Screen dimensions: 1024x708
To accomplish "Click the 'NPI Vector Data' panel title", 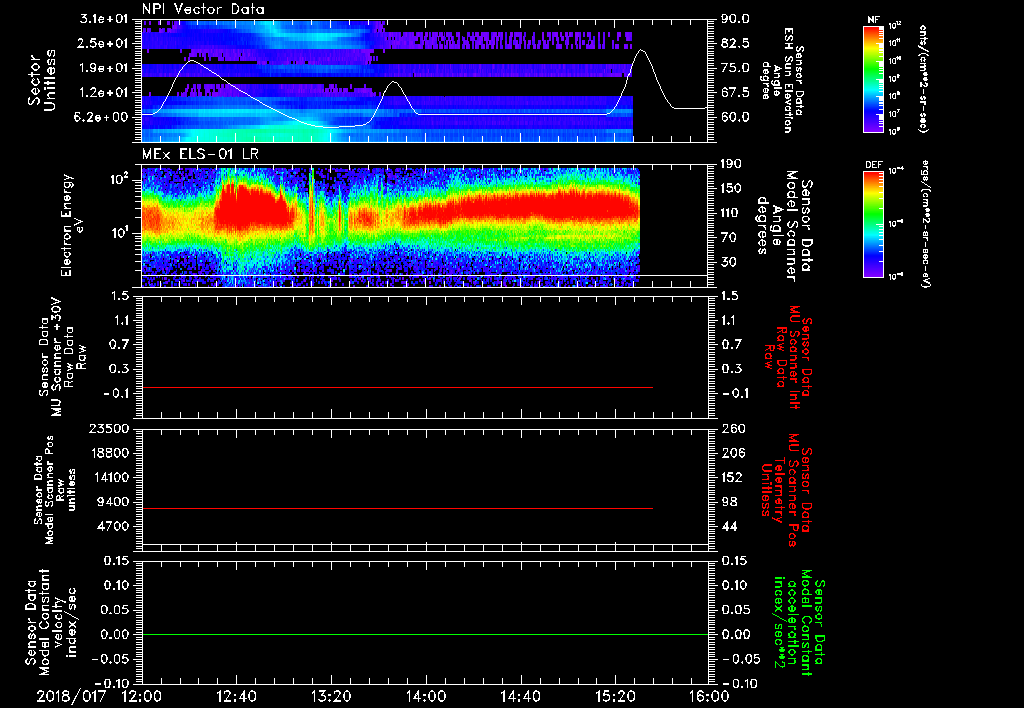I will pos(203,9).
